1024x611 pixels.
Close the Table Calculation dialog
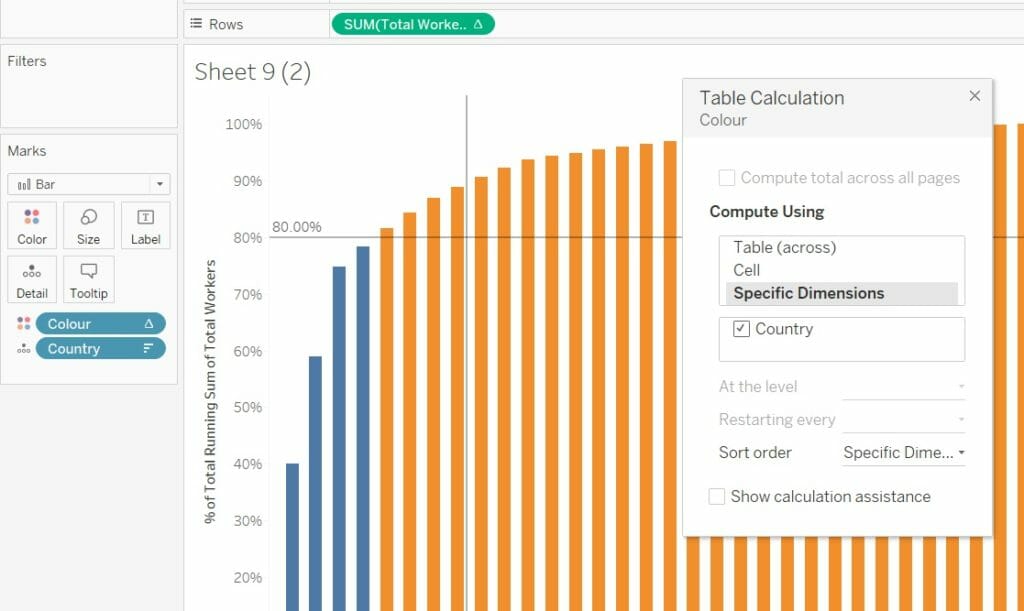click(x=975, y=96)
